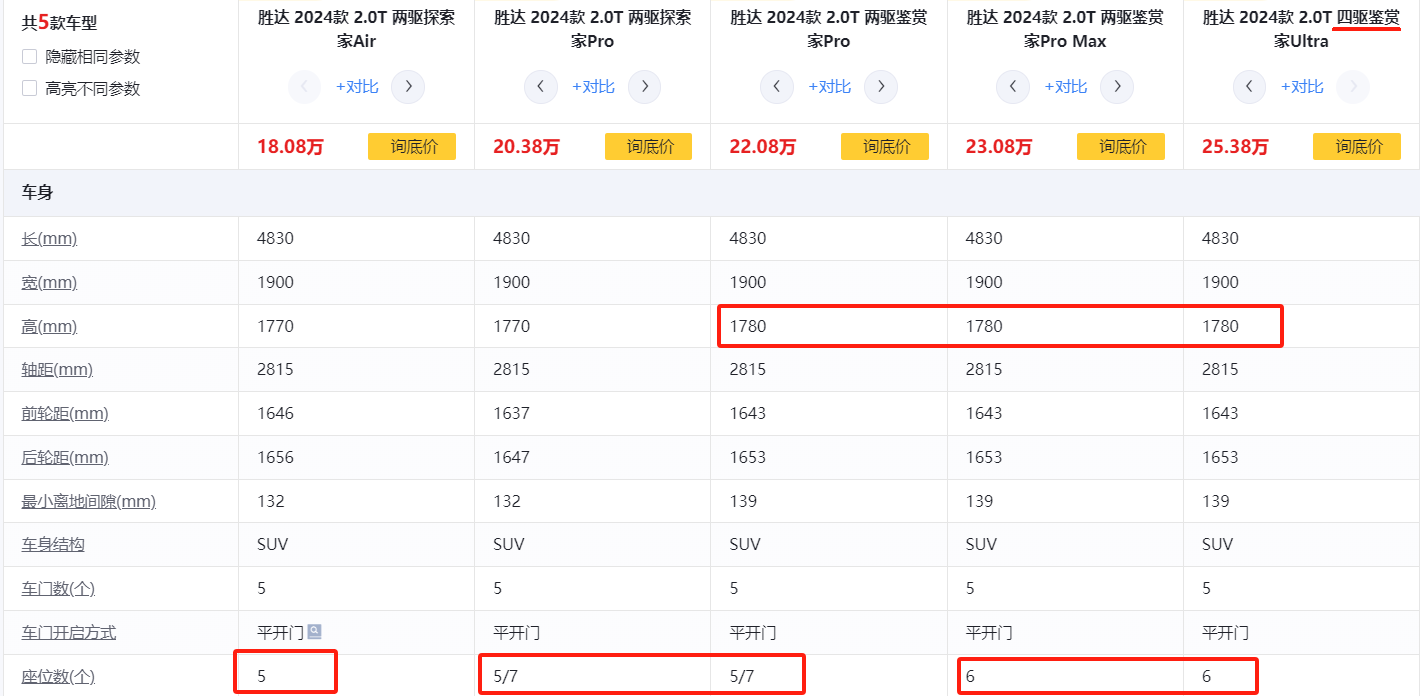1420x696 pixels.
Task: Add 四驱鉴赏家Ultra to comparison via +对比
Action: pos(1301,87)
